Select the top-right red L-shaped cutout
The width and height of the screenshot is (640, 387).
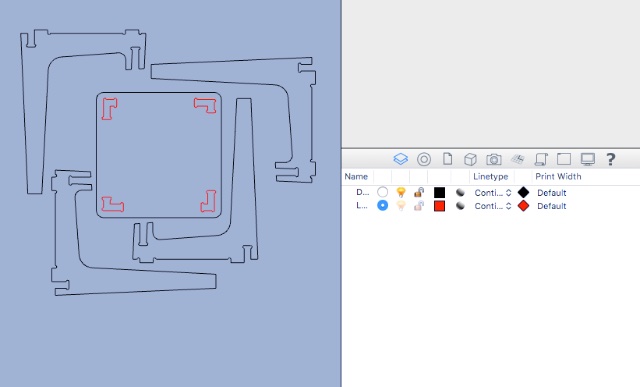coord(205,105)
